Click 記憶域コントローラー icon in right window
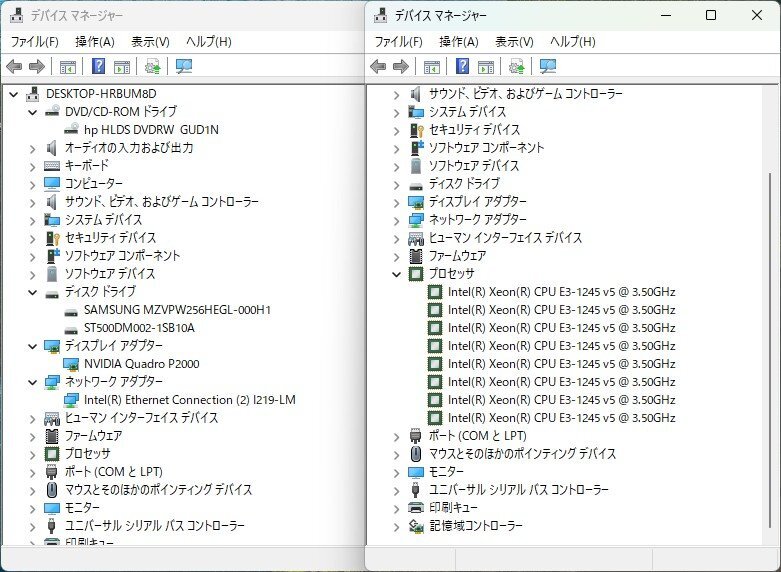 tap(416, 526)
